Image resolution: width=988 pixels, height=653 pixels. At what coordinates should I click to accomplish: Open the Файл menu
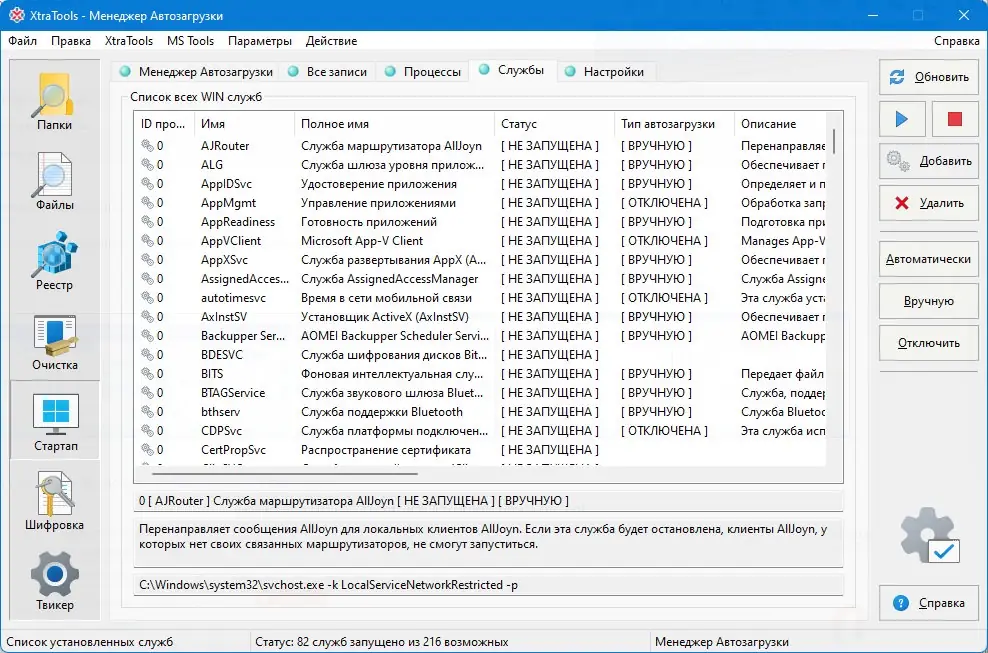click(x=23, y=41)
